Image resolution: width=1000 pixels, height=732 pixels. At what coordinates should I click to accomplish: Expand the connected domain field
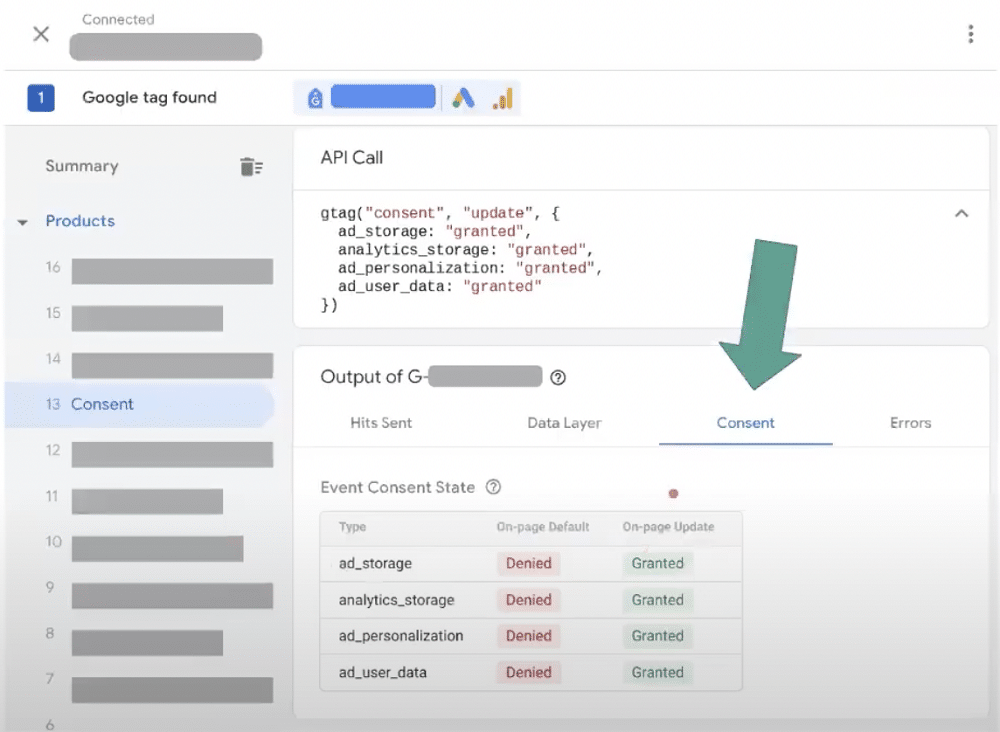click(x=165, y=47)
